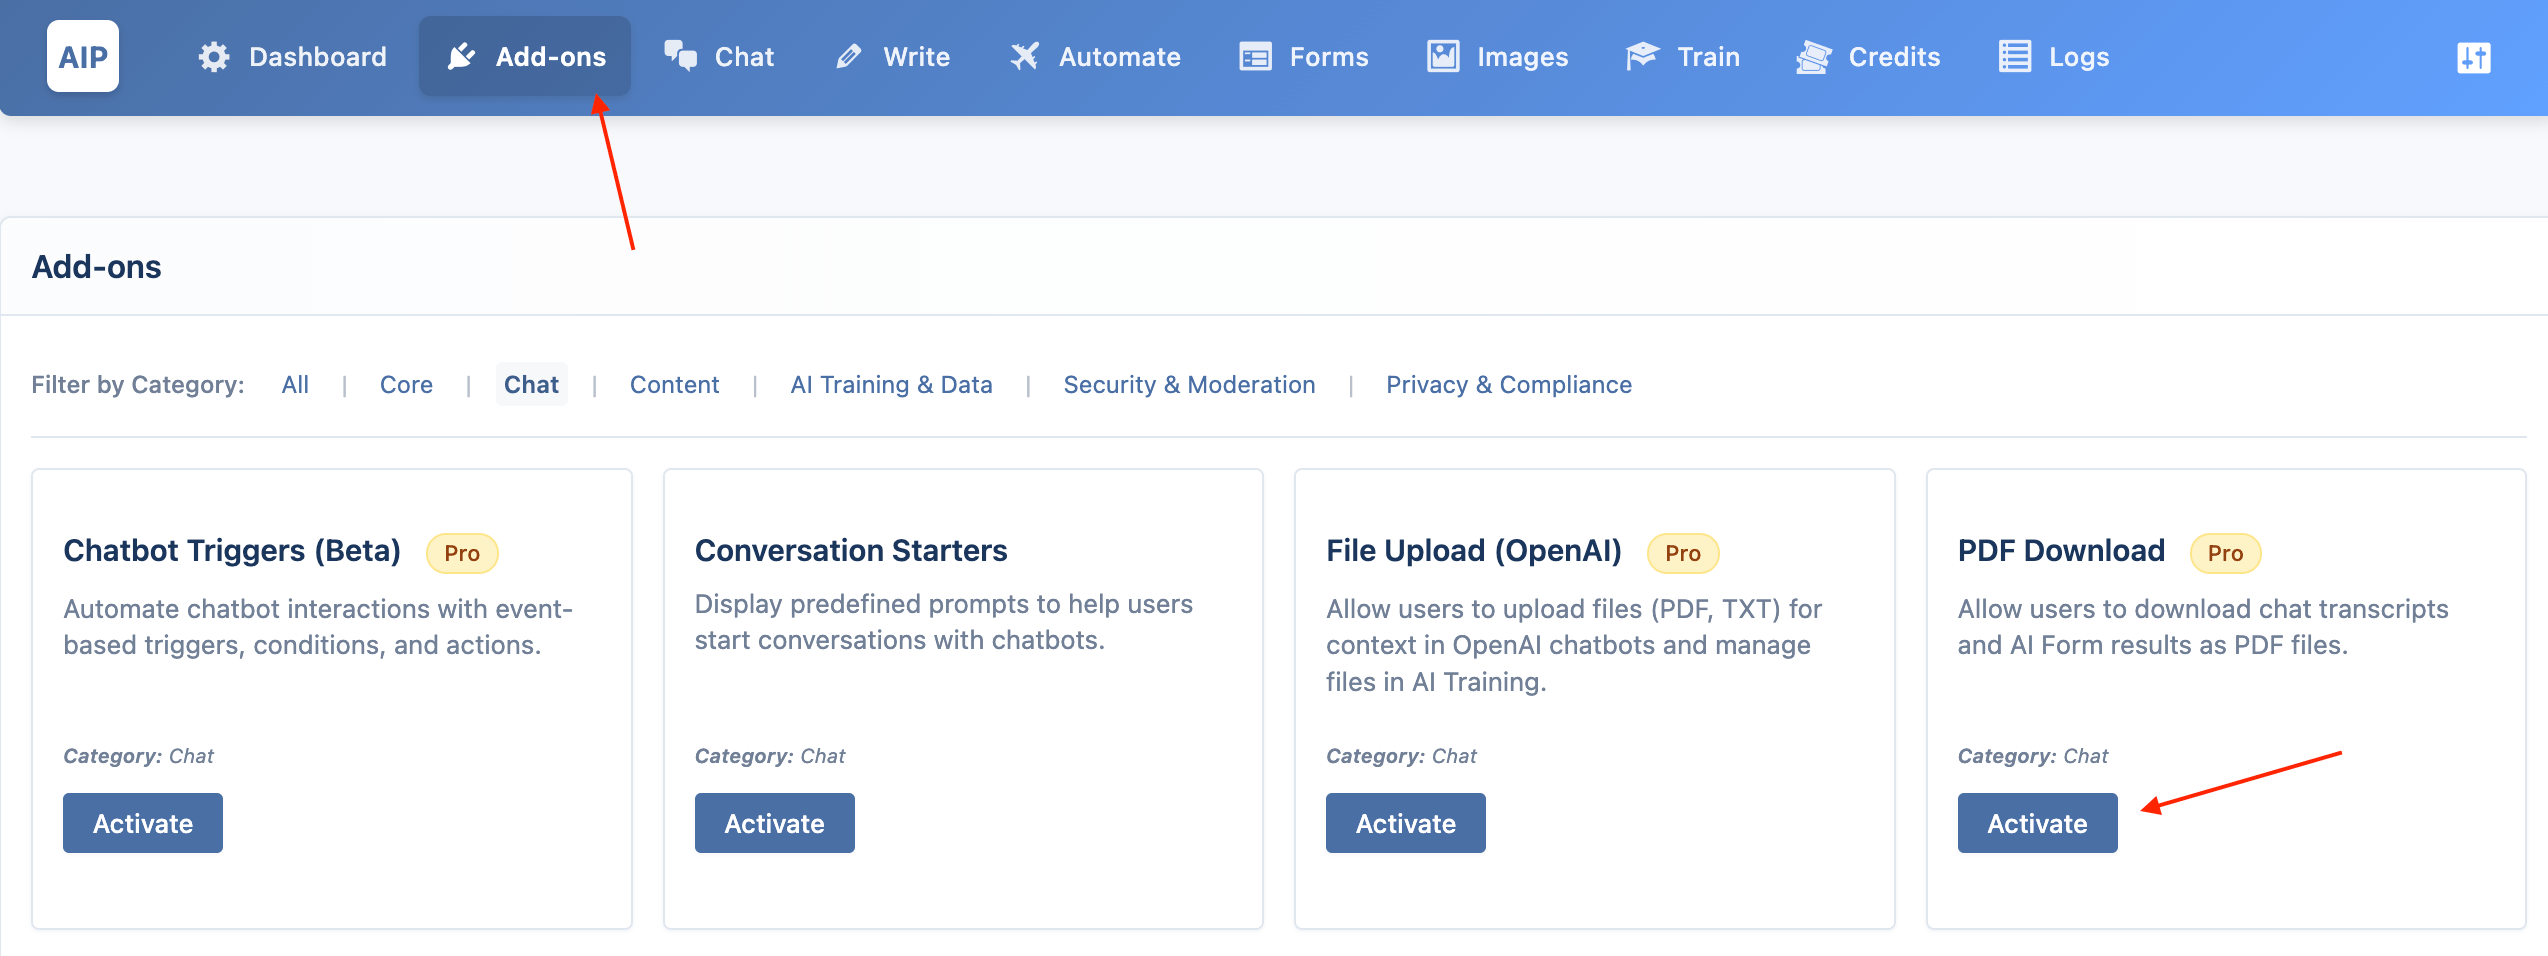Viewport: 2548px width, 956px height.
Task: Filter by Security & Moderation
Action: tap(1189, 385)
